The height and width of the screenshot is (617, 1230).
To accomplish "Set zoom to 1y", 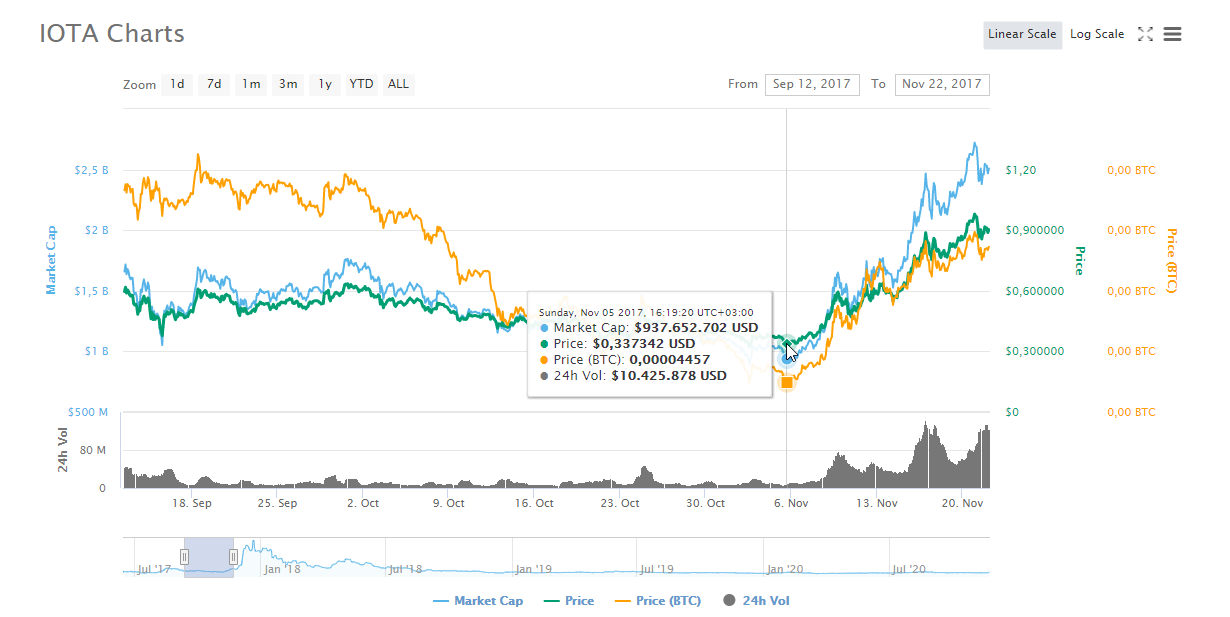I will pyautogui.click(x=325, y=84).
